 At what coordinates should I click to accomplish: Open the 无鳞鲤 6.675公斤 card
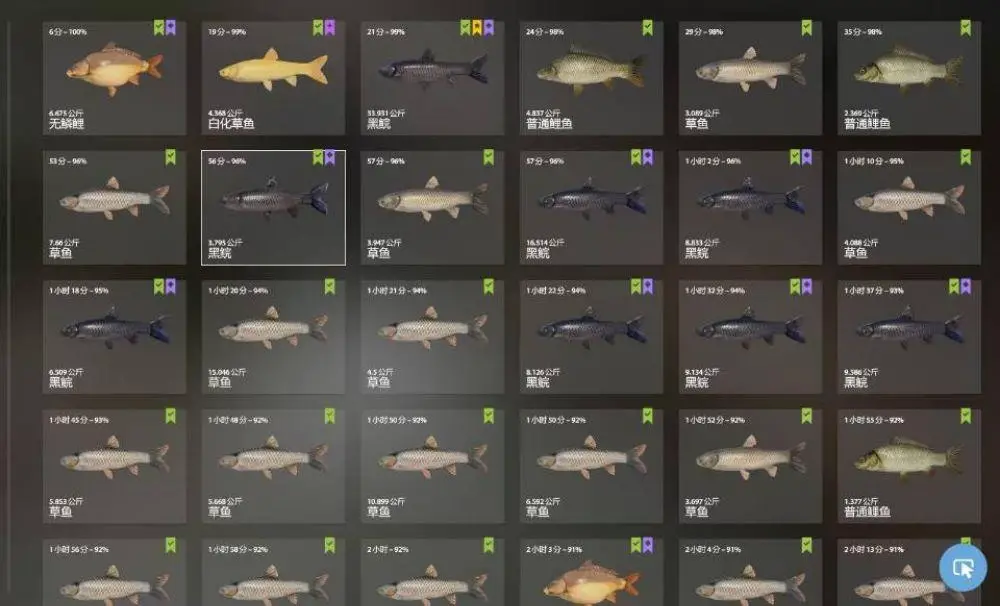coord(114,78)
